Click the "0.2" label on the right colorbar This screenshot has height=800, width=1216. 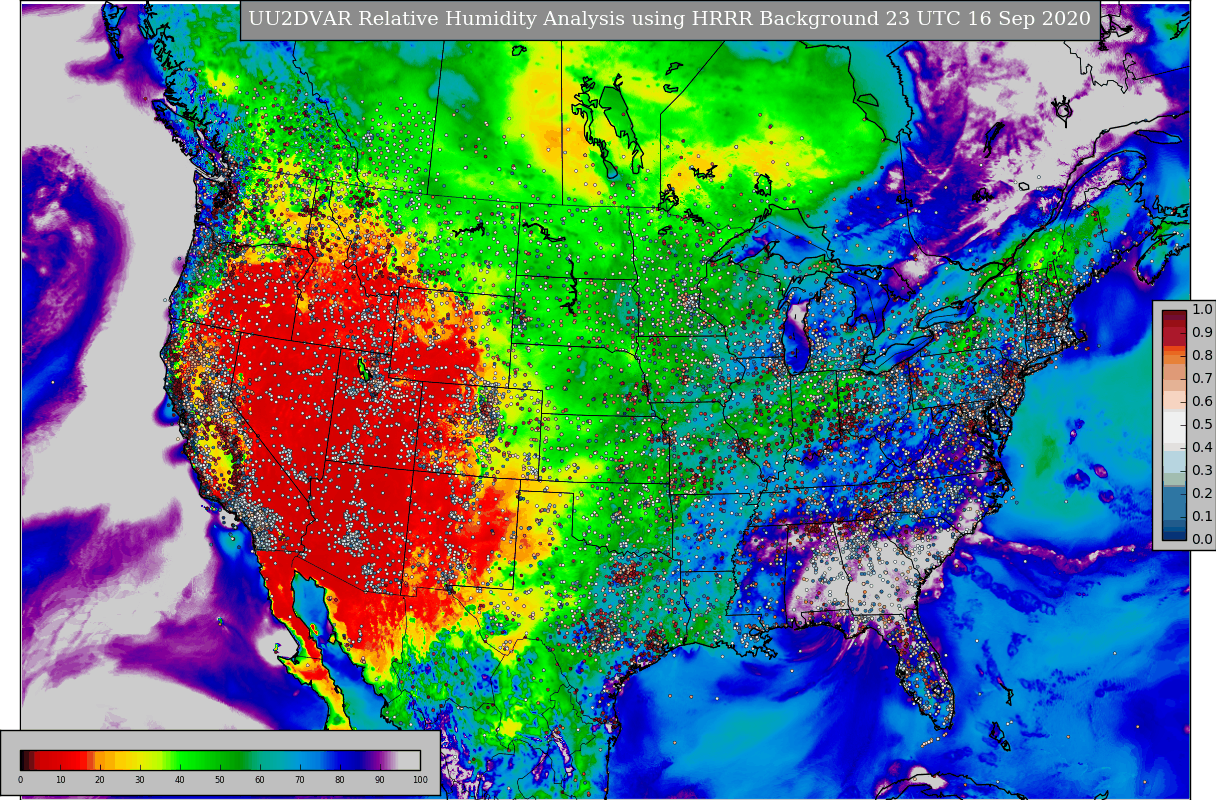1201,494
